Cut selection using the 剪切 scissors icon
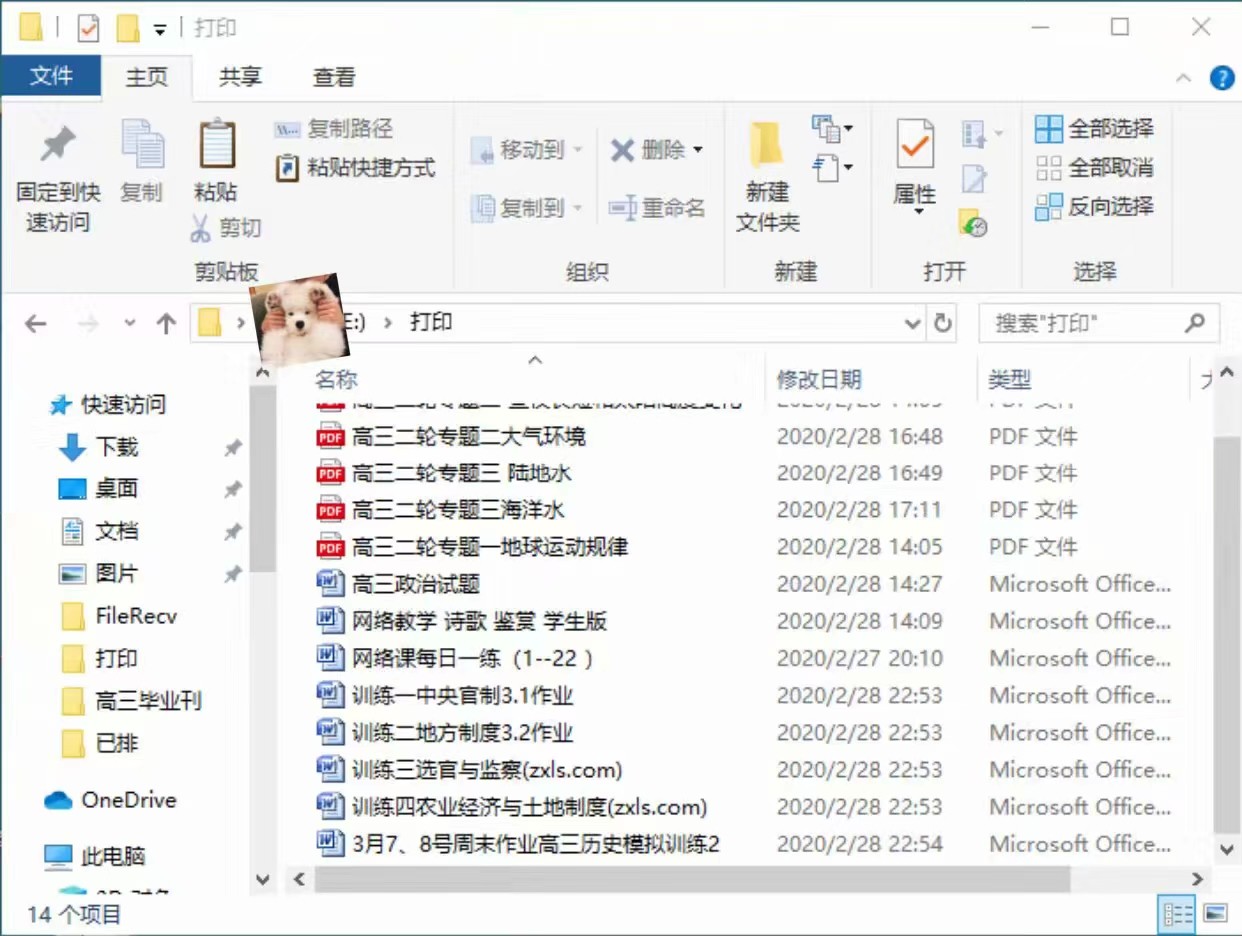Screen dimensions: 1242x936 click(x=228, y=228)
